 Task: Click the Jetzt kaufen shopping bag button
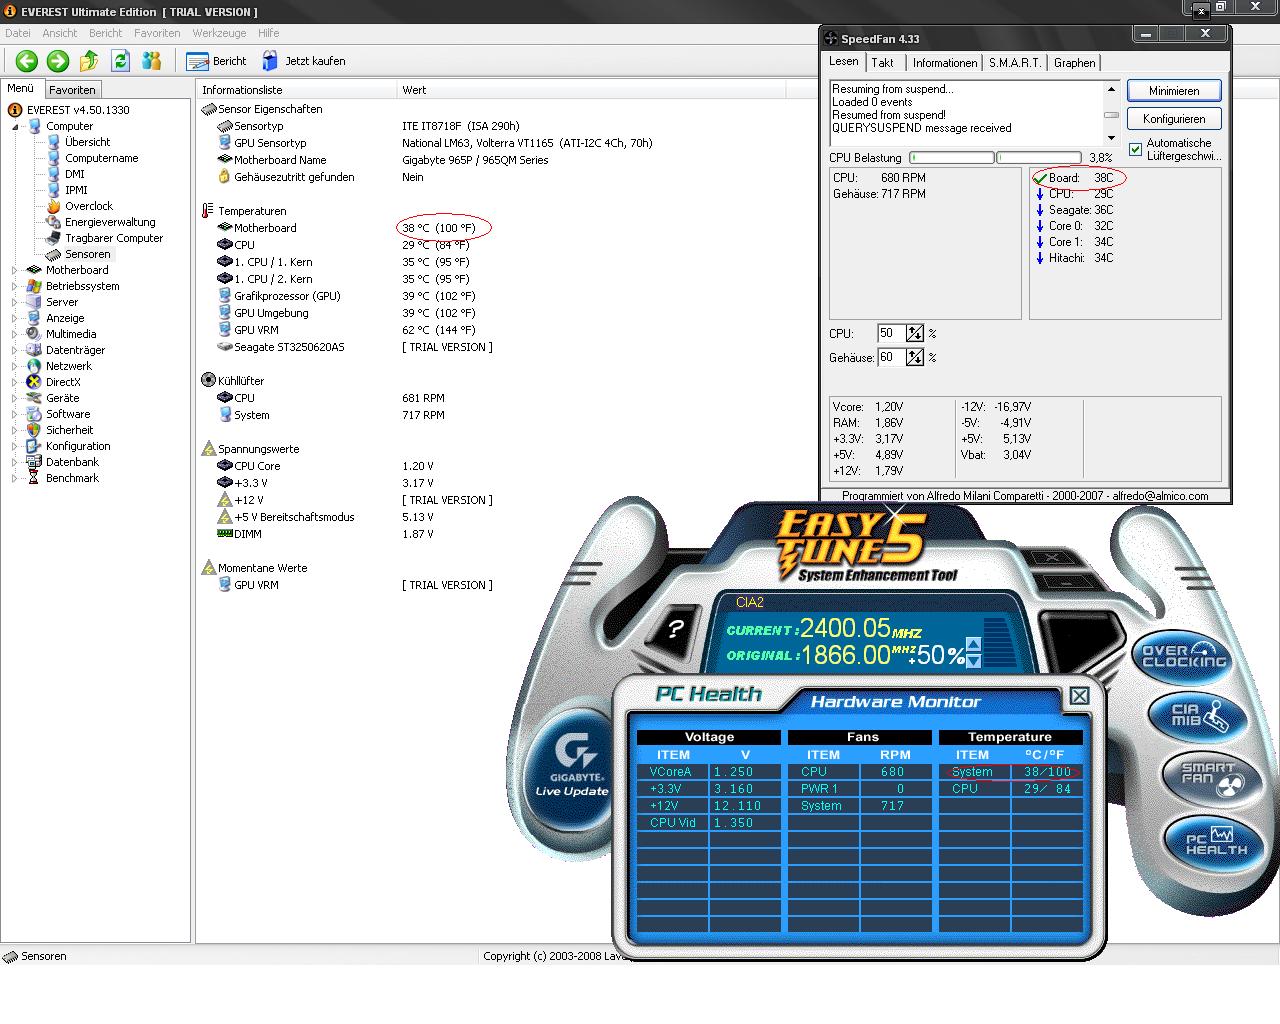[304, 61]
